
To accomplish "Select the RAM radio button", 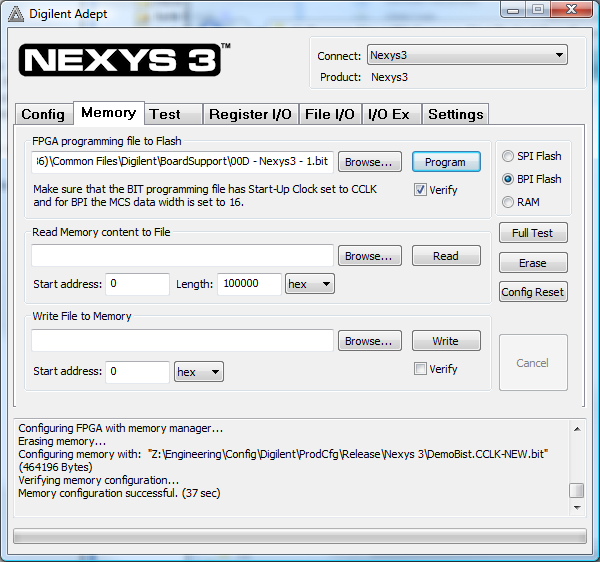I will coord(508,202).
